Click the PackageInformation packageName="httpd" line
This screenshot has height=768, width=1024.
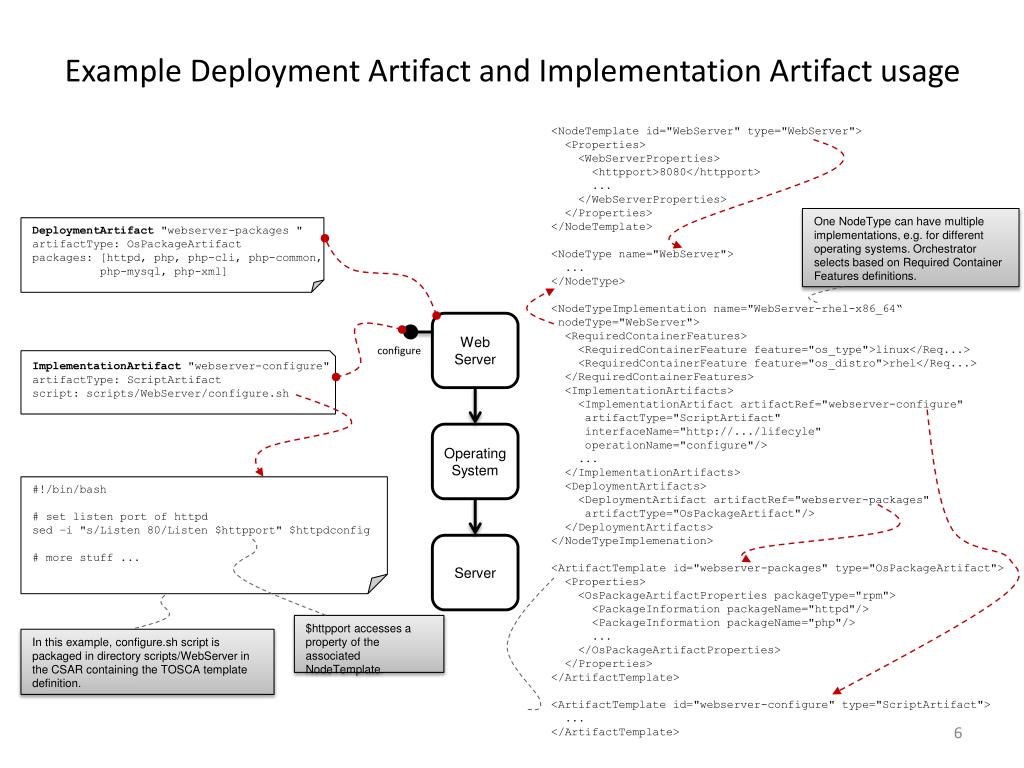(x=730, y=609)
